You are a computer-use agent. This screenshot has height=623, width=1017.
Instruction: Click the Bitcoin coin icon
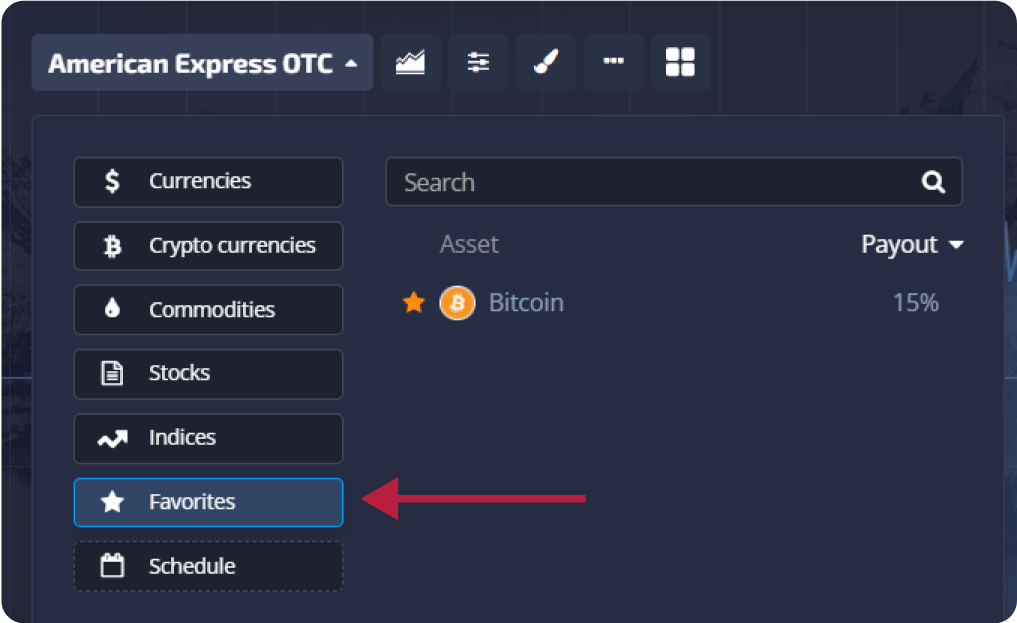coord(457,303)
